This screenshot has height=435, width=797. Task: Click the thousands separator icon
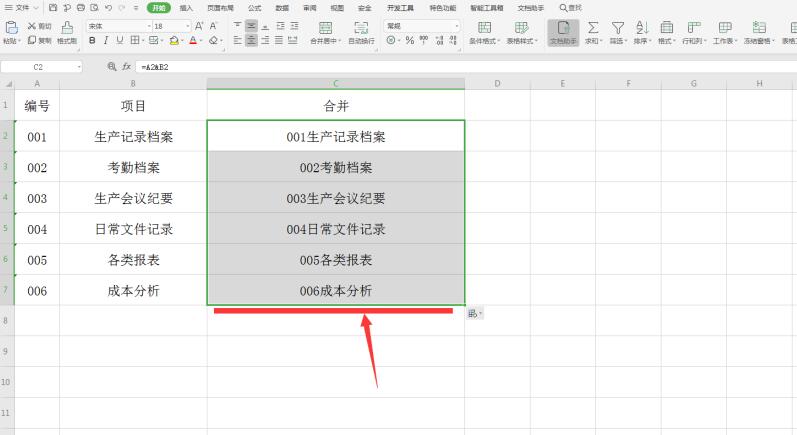(x=424, y=40)
